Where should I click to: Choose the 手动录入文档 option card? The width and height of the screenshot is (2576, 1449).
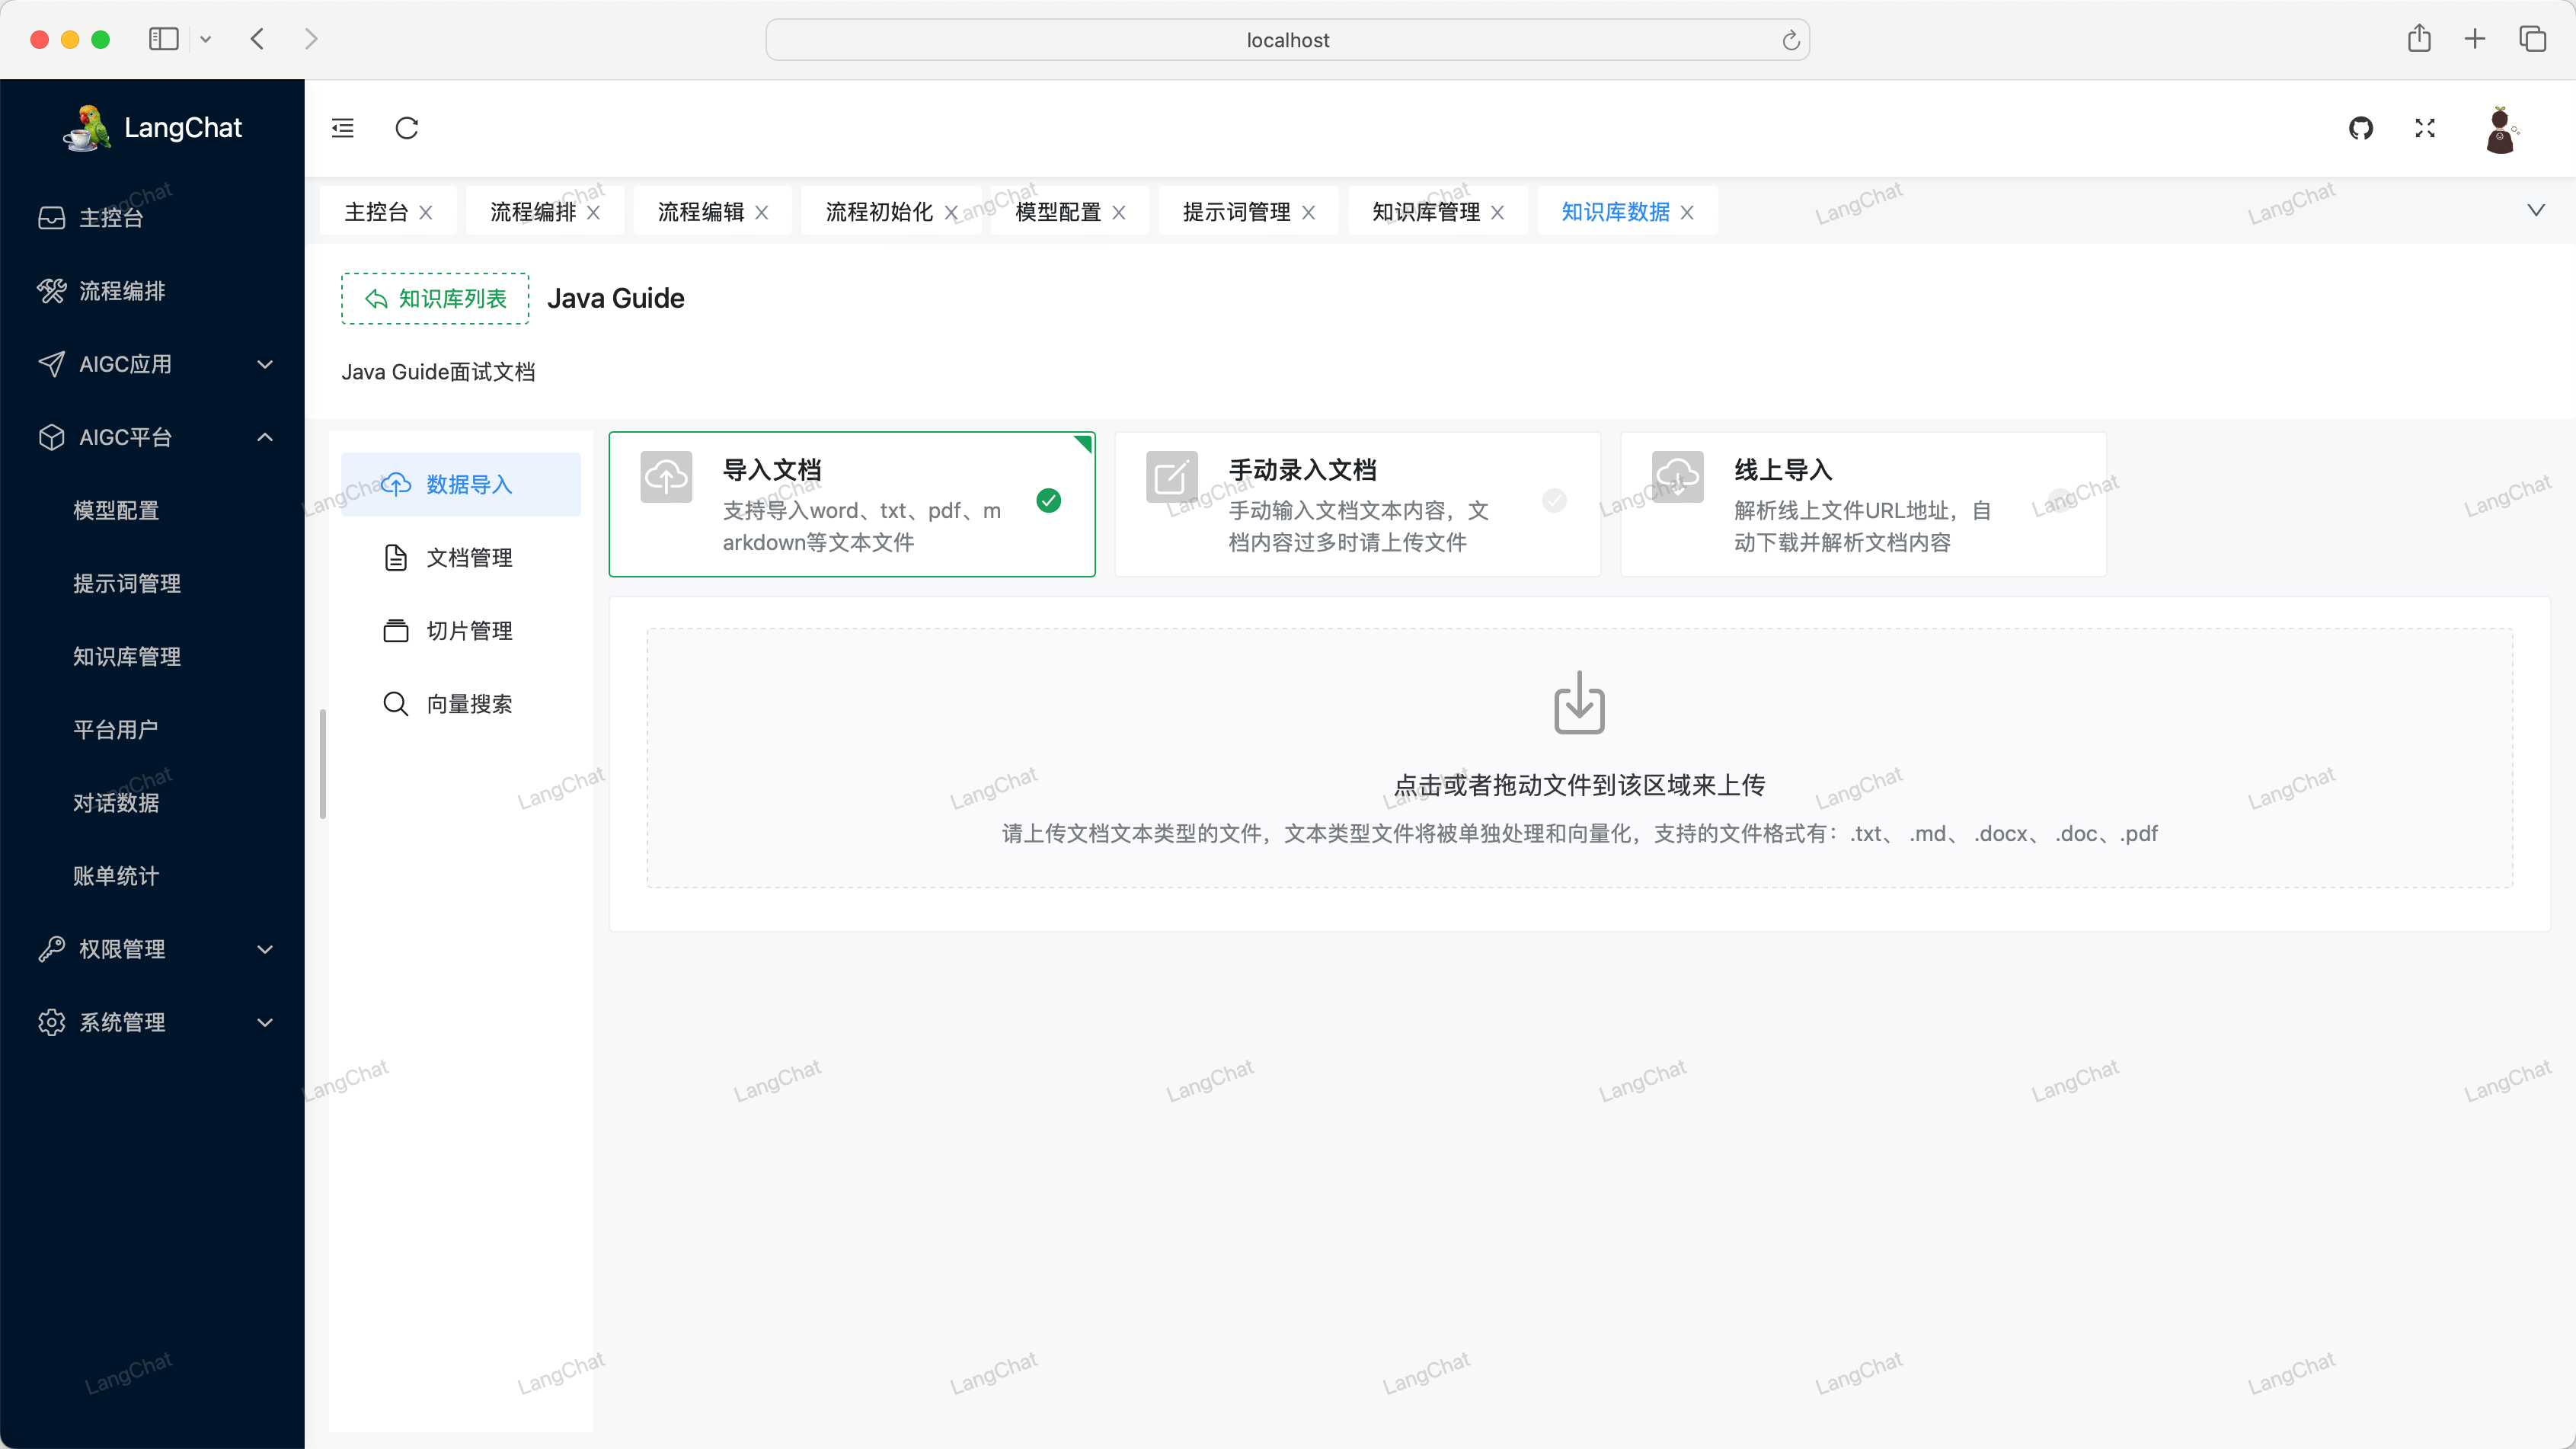coord(1357,504)
